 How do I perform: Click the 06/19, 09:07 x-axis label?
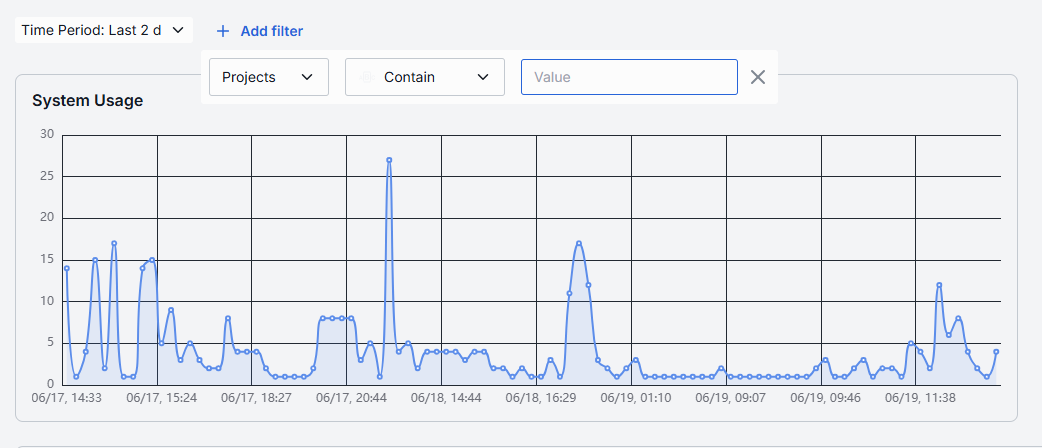[726, 399]
